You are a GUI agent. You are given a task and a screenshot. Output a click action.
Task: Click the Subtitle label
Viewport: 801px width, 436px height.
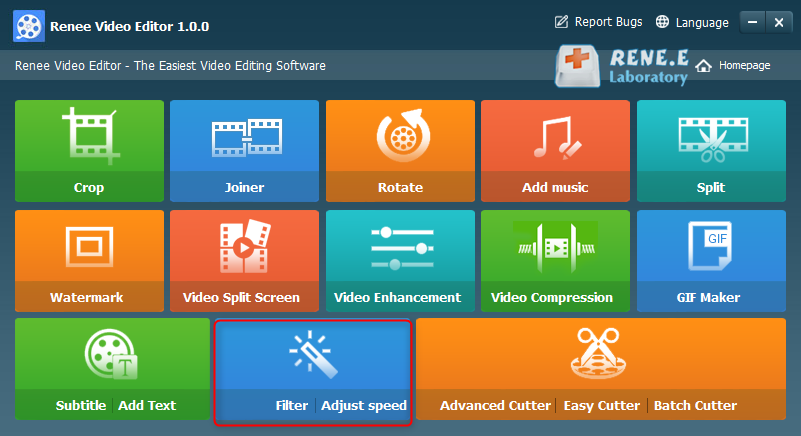pyautogui.click(x=81, y=405)
